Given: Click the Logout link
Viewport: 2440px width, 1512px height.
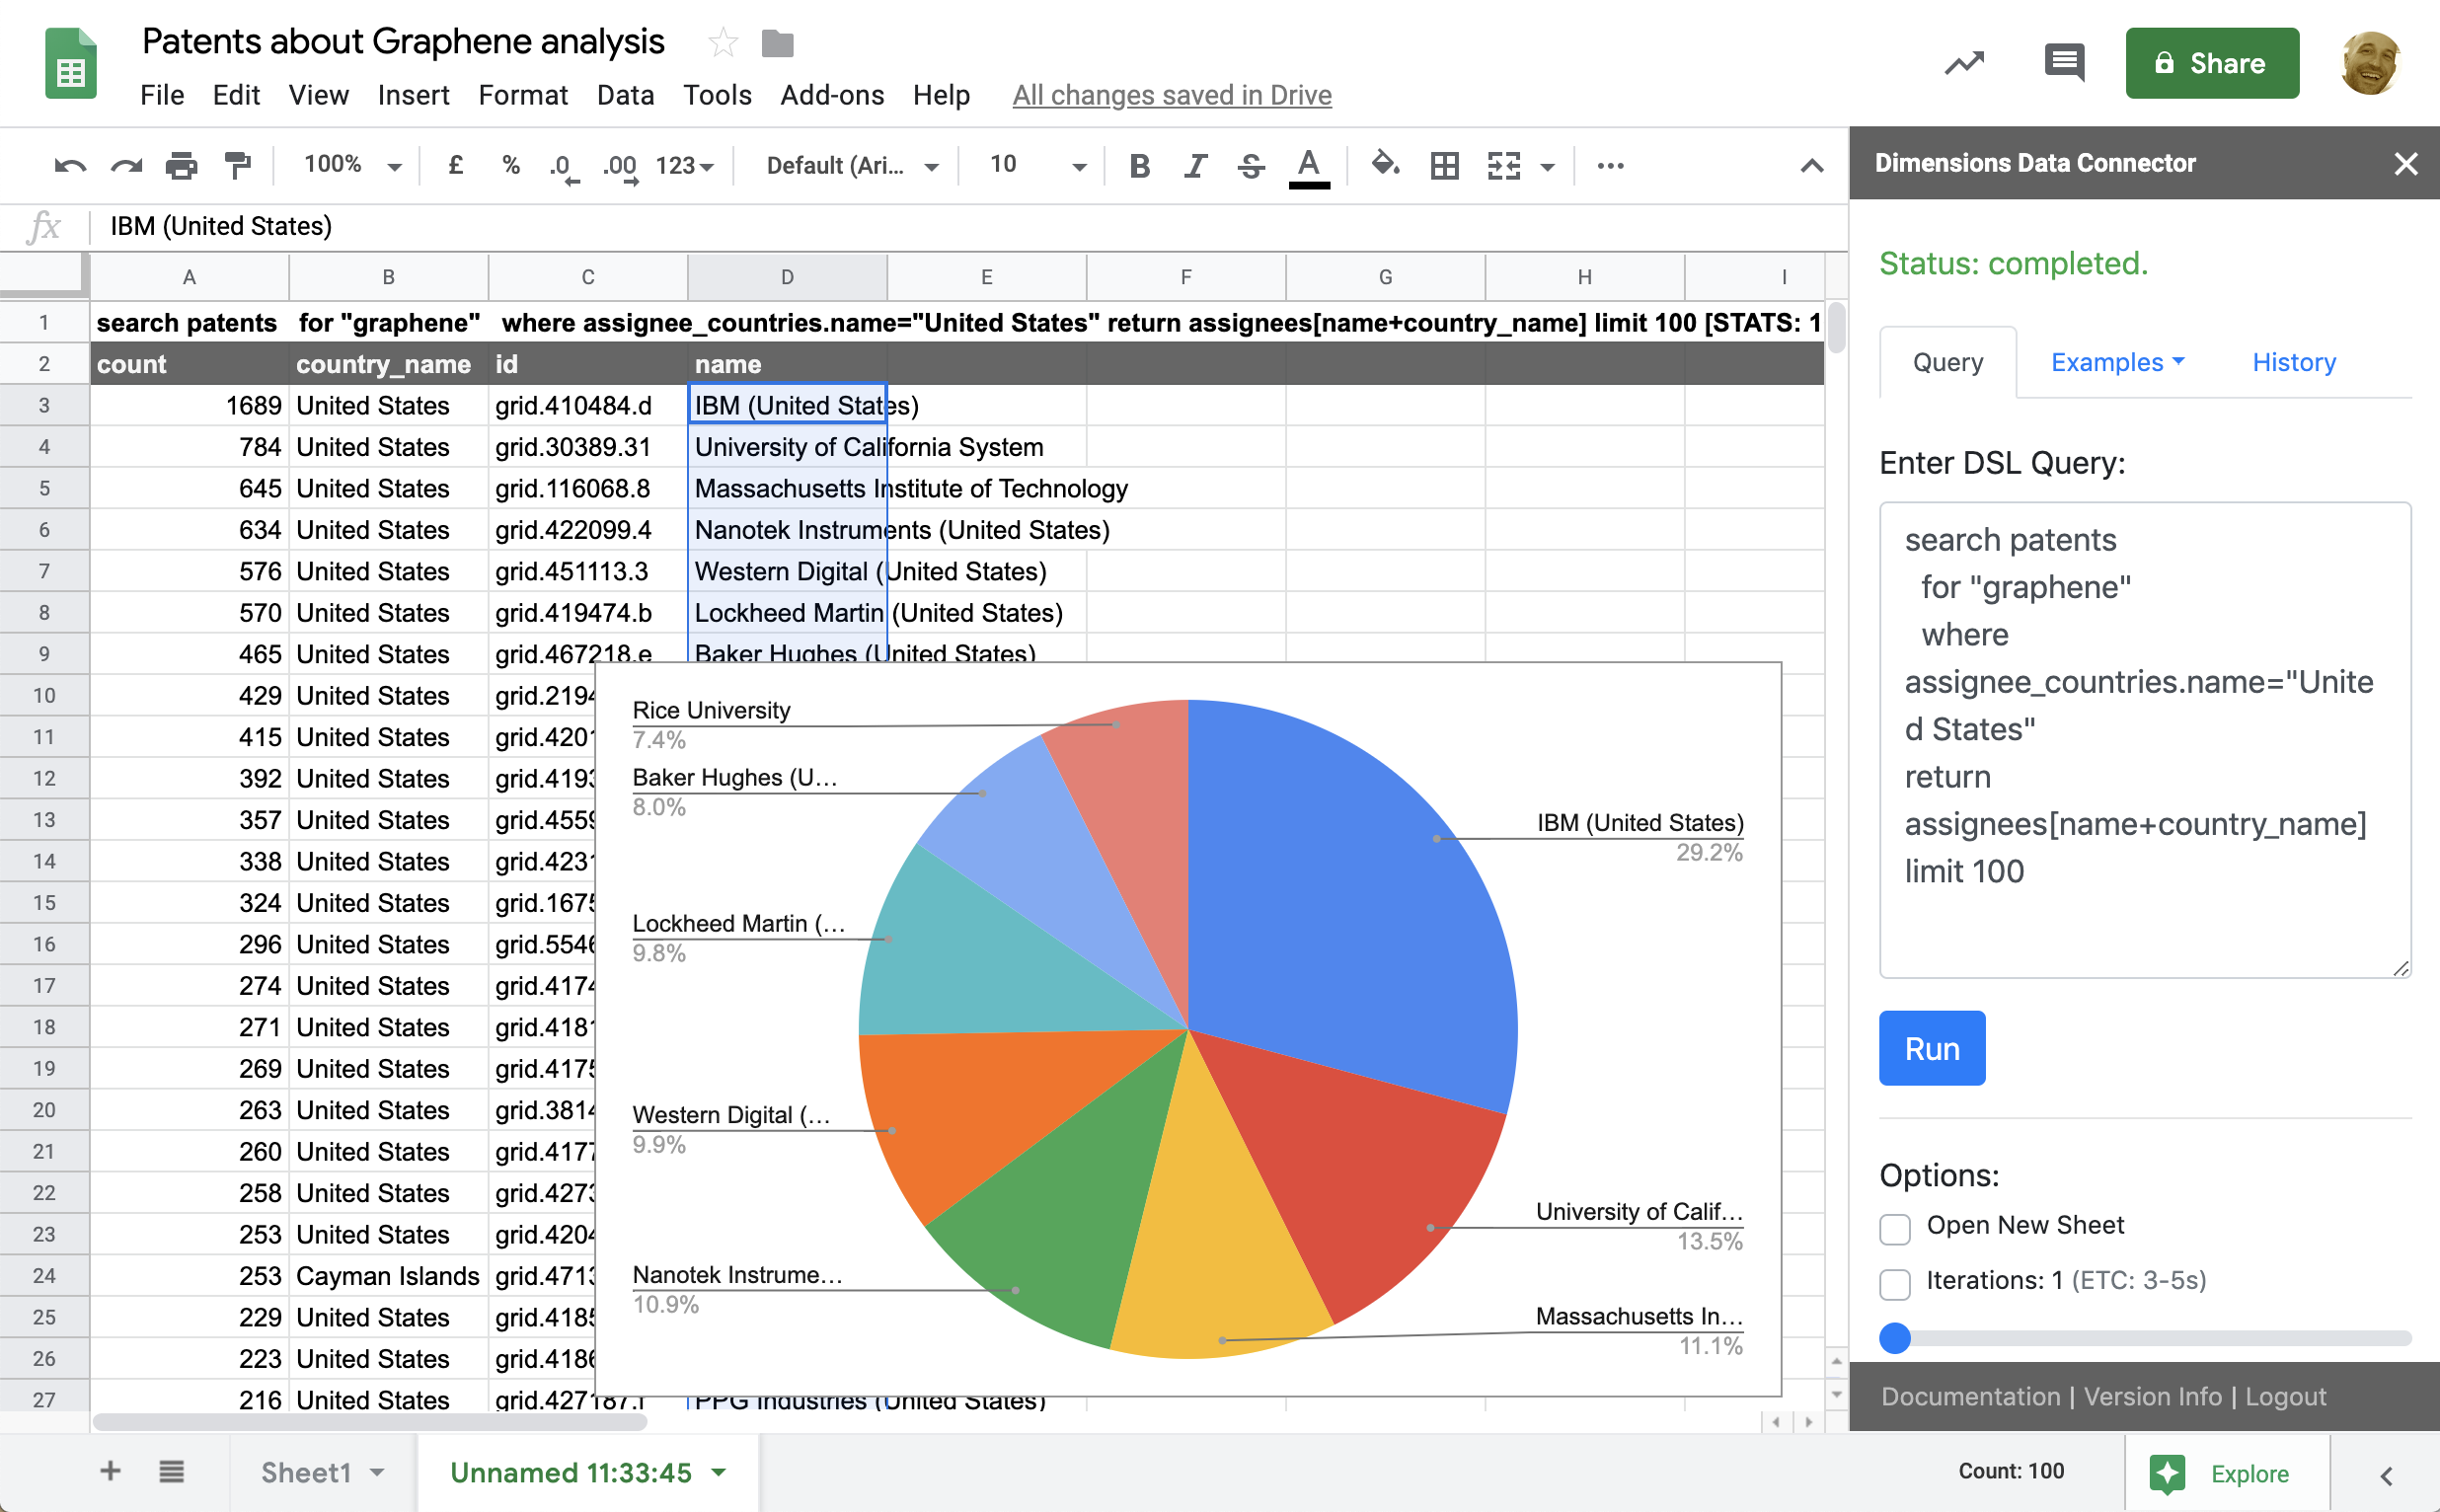Looking at the screenshot, I should click(x=2285, y=1396).
